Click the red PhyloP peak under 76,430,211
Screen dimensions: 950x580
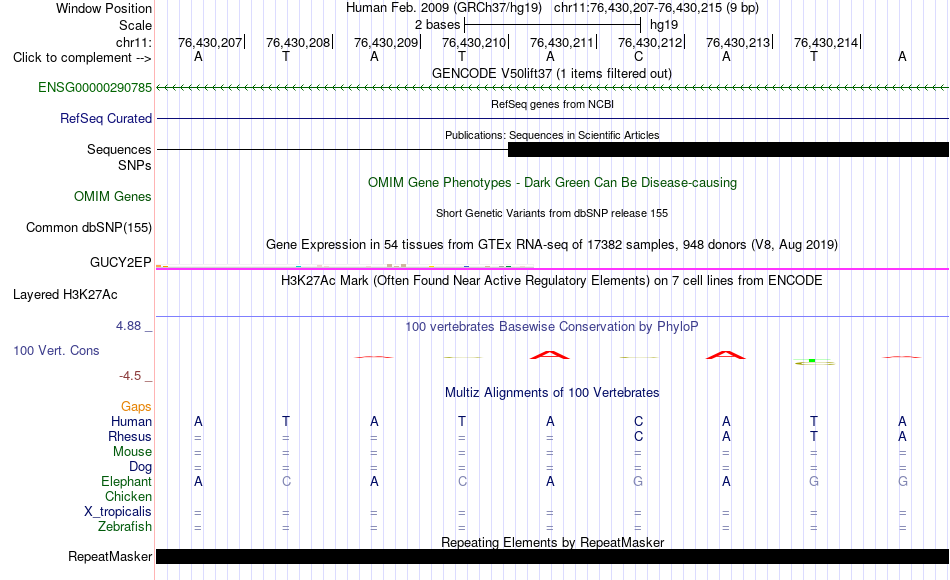[x=550, y=355]
